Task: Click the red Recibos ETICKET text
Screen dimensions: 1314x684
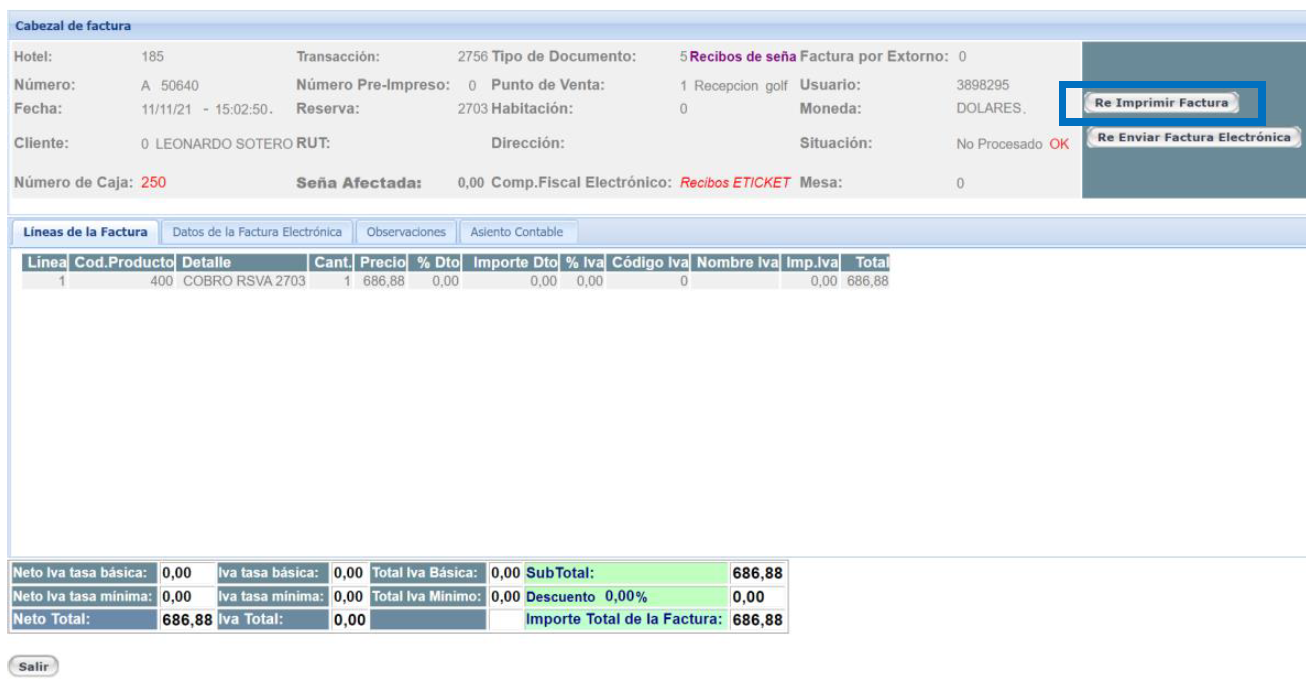Action: tap(735, 183)
